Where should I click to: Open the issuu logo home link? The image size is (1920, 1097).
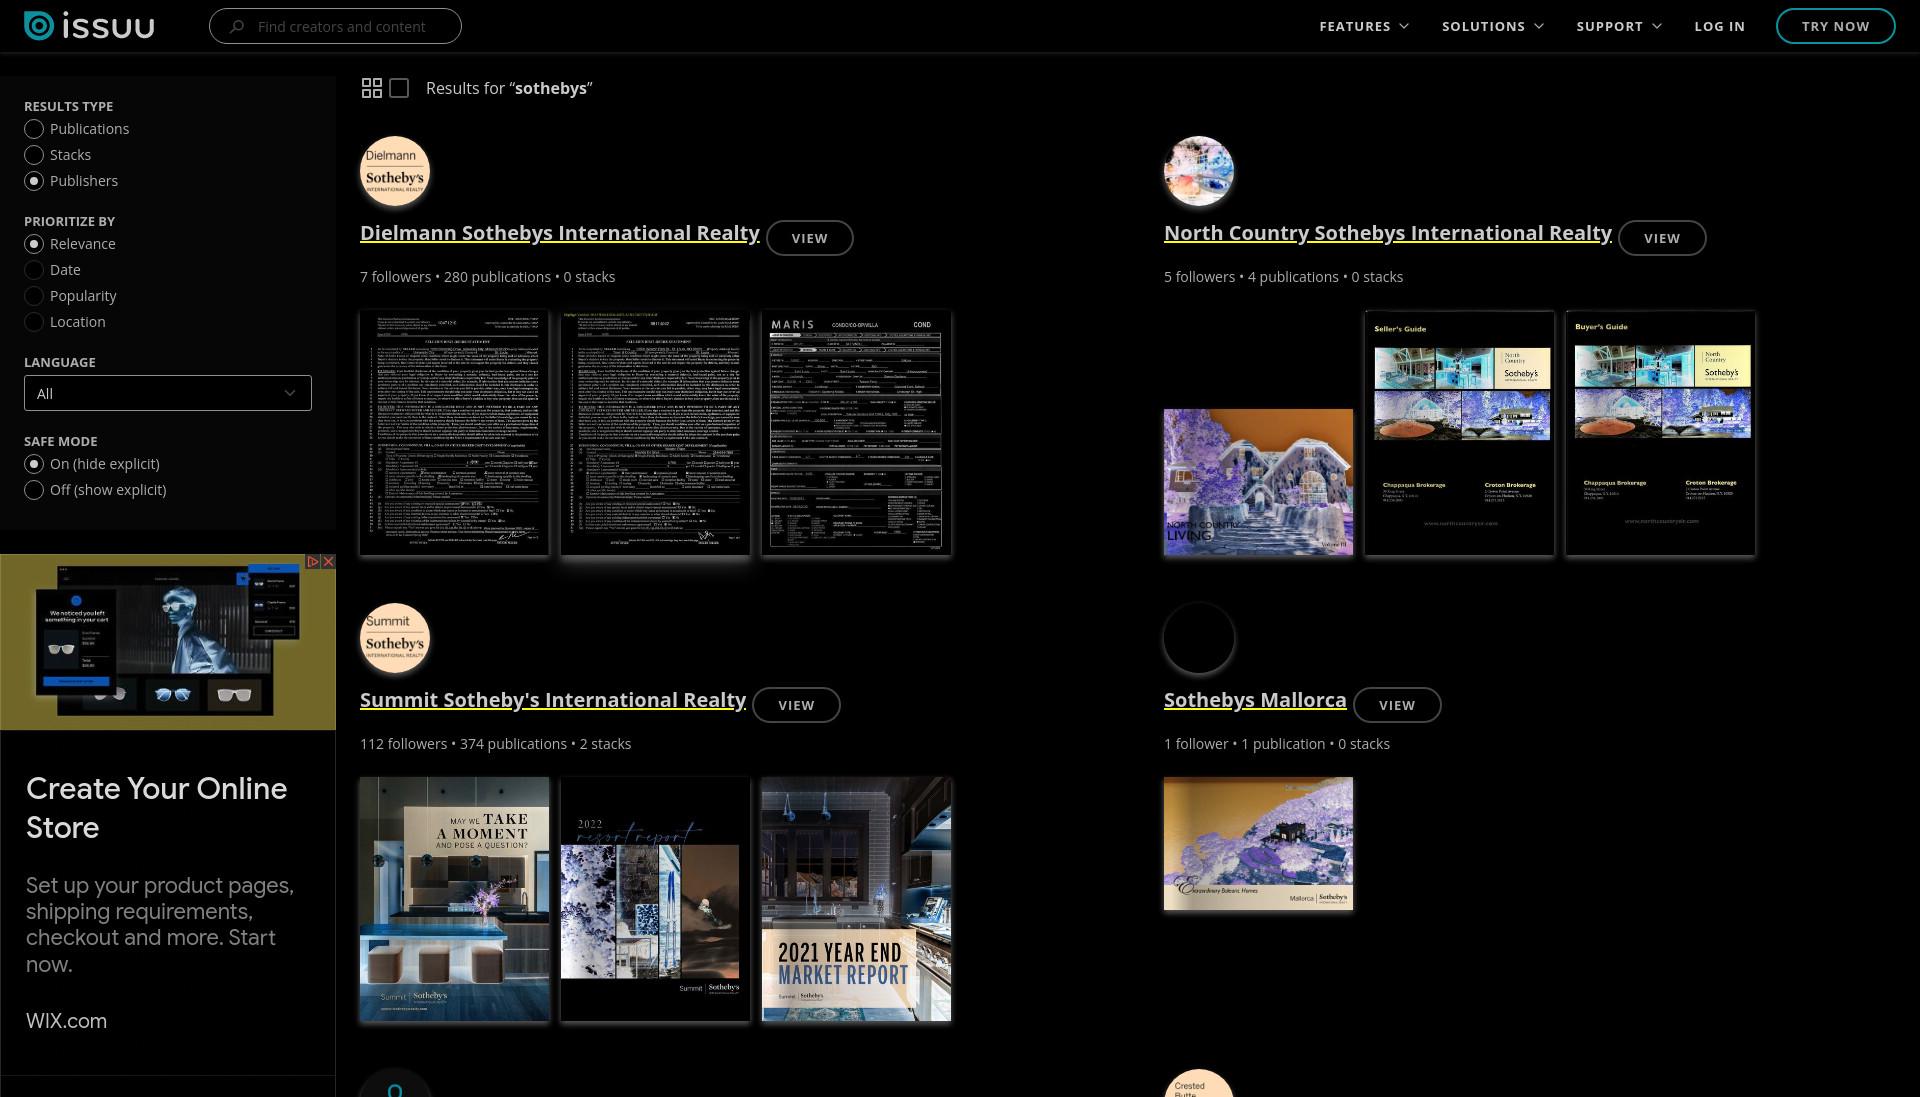(89, 26)
